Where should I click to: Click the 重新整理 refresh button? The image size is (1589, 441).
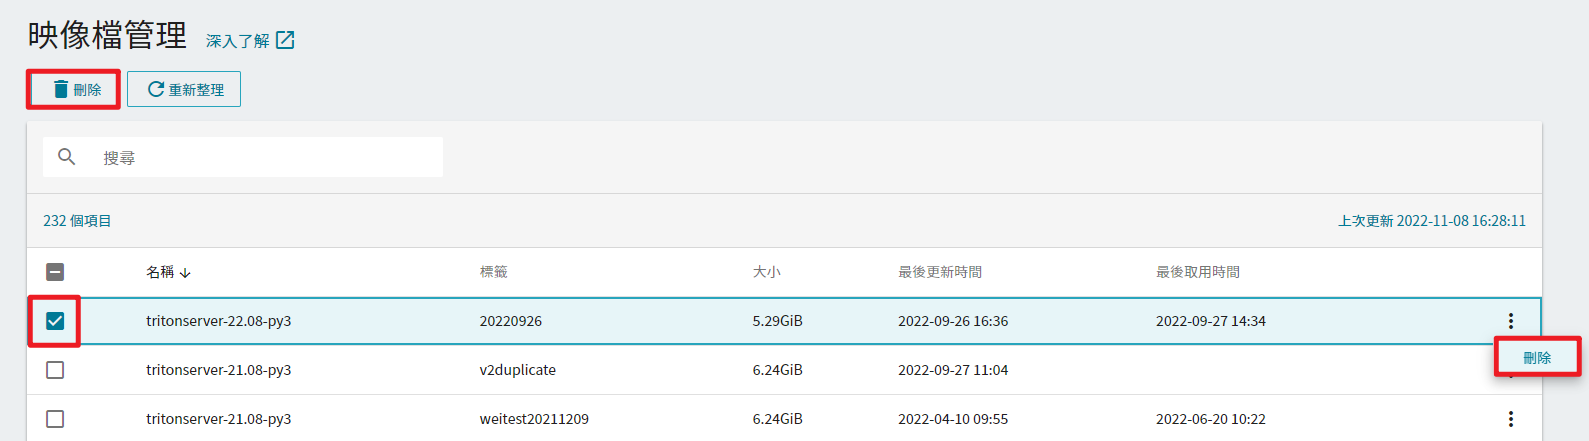184,89
